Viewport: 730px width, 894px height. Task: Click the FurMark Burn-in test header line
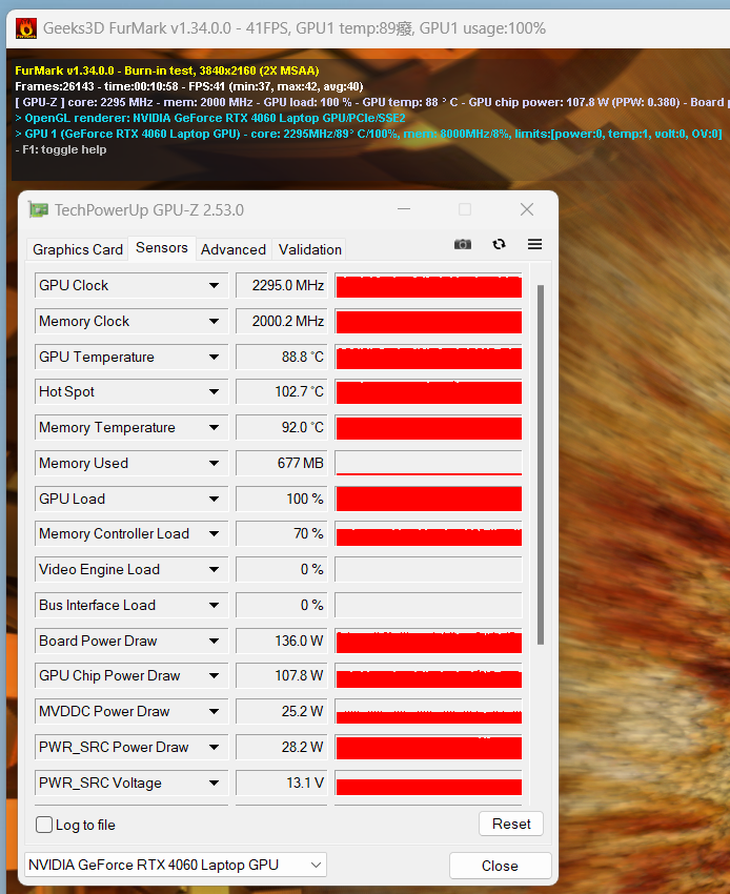[x=167, y=71]
